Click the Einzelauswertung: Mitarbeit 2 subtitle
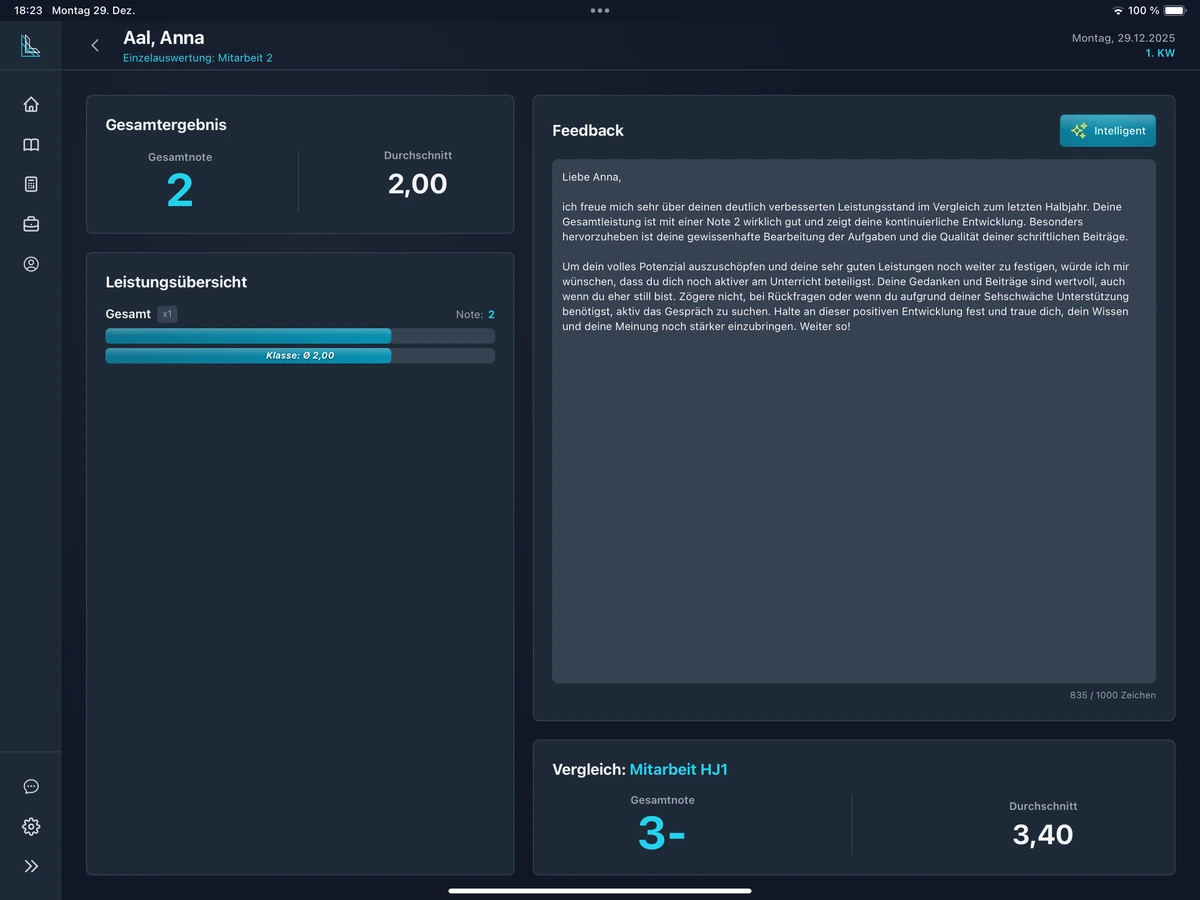 tap(197, 58)
